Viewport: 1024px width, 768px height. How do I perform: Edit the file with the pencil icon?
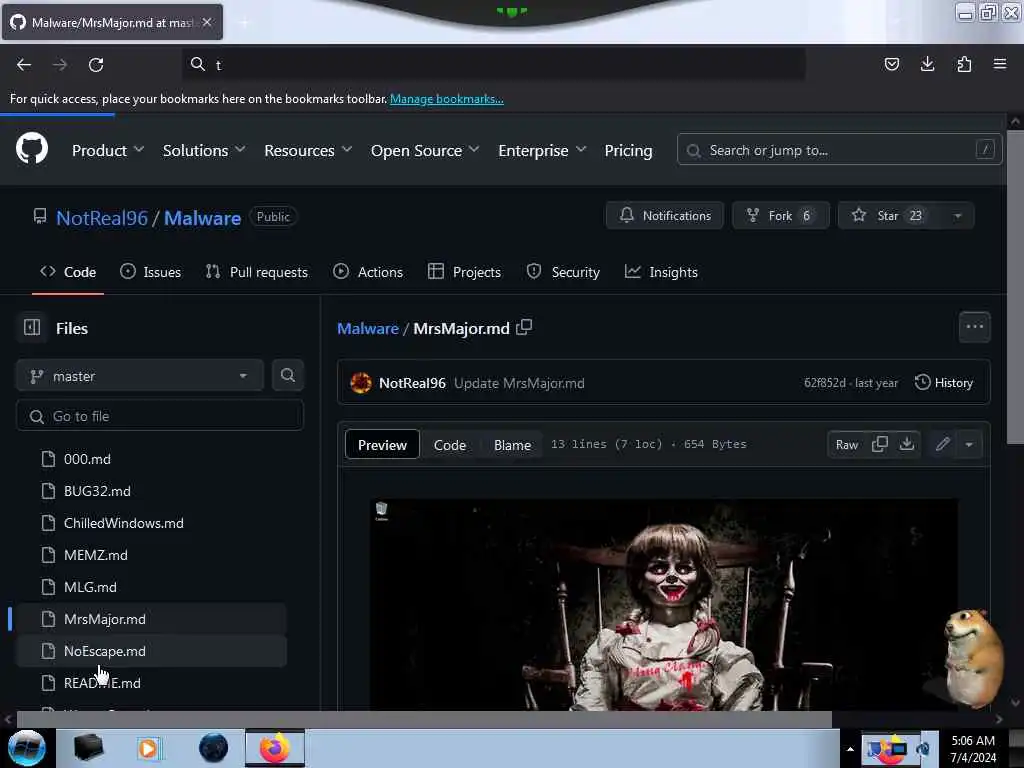click(x=942, y=444)
